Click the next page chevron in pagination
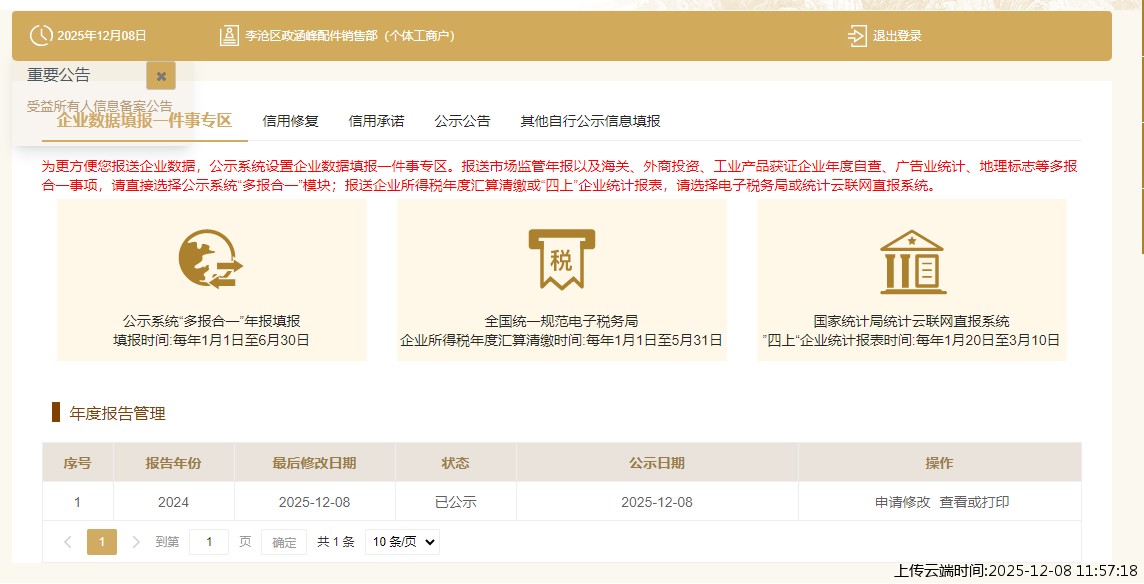 (x=136, y=541)
